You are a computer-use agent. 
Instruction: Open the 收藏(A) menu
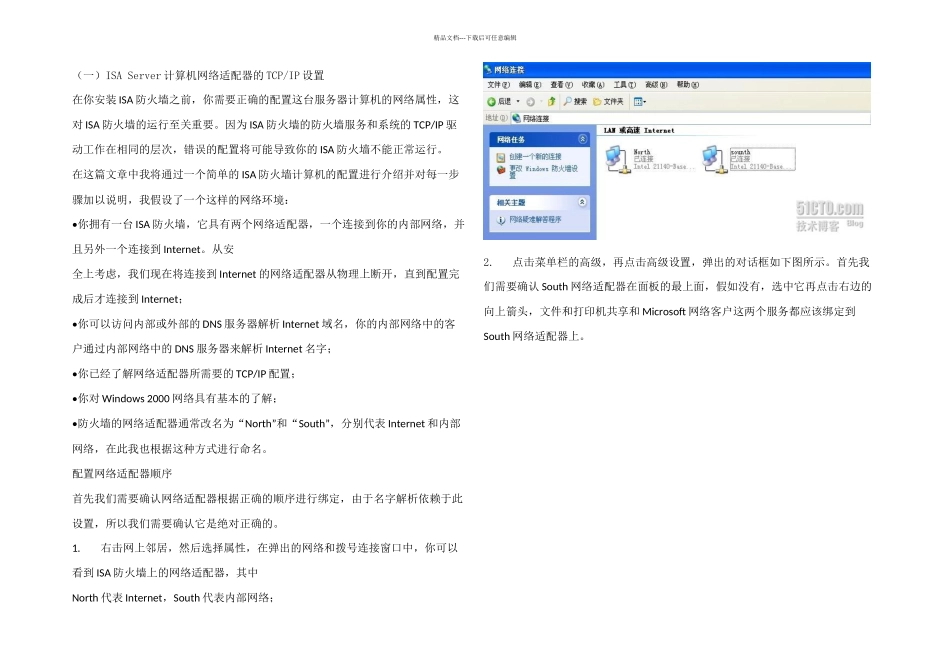[593, 85]
